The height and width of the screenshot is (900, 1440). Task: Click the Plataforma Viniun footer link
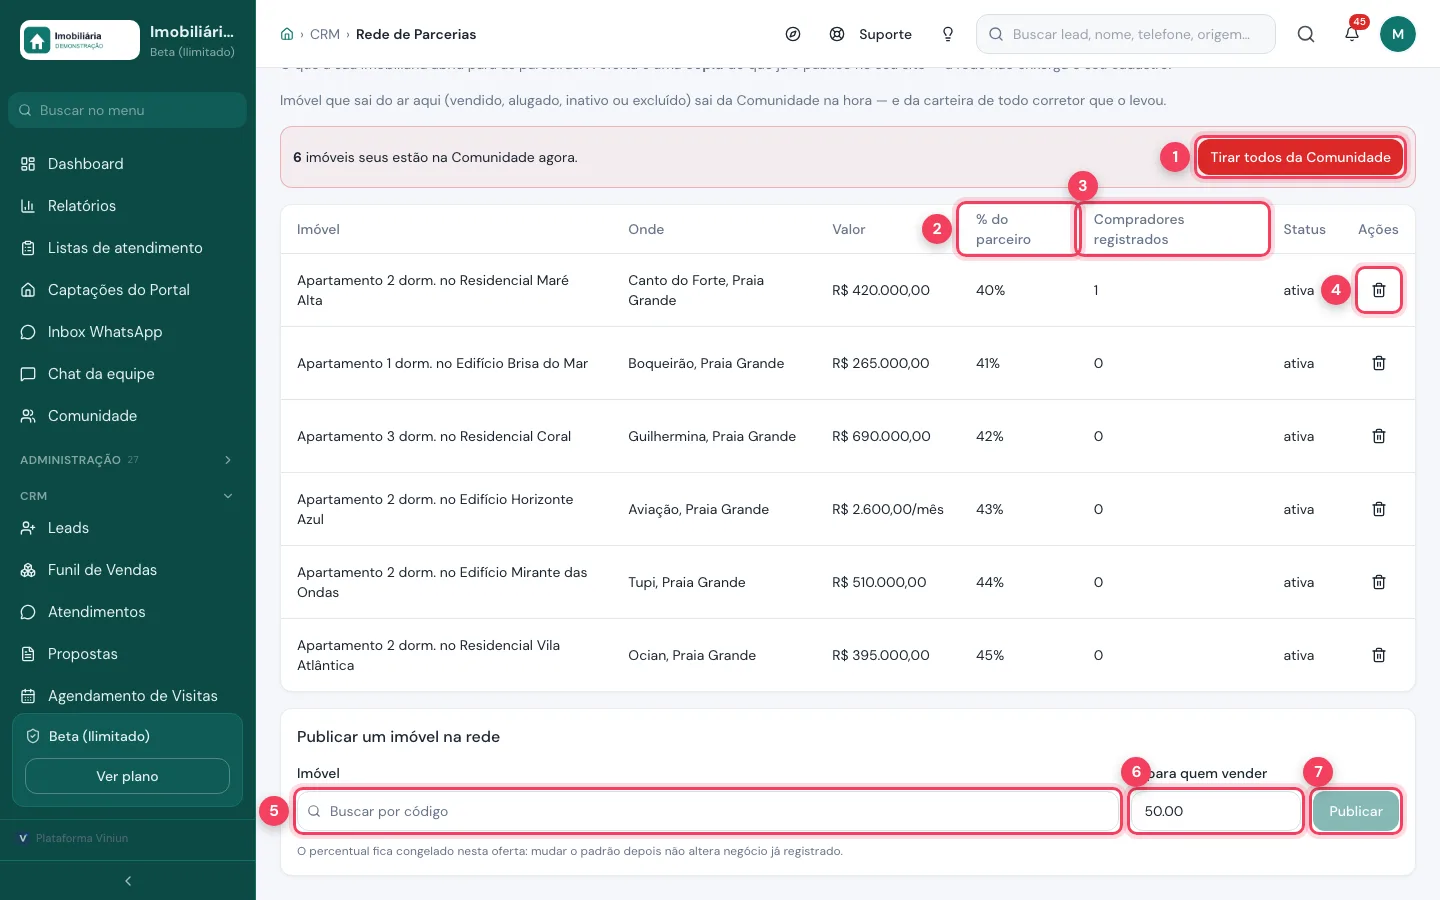[x=74, y=838]
